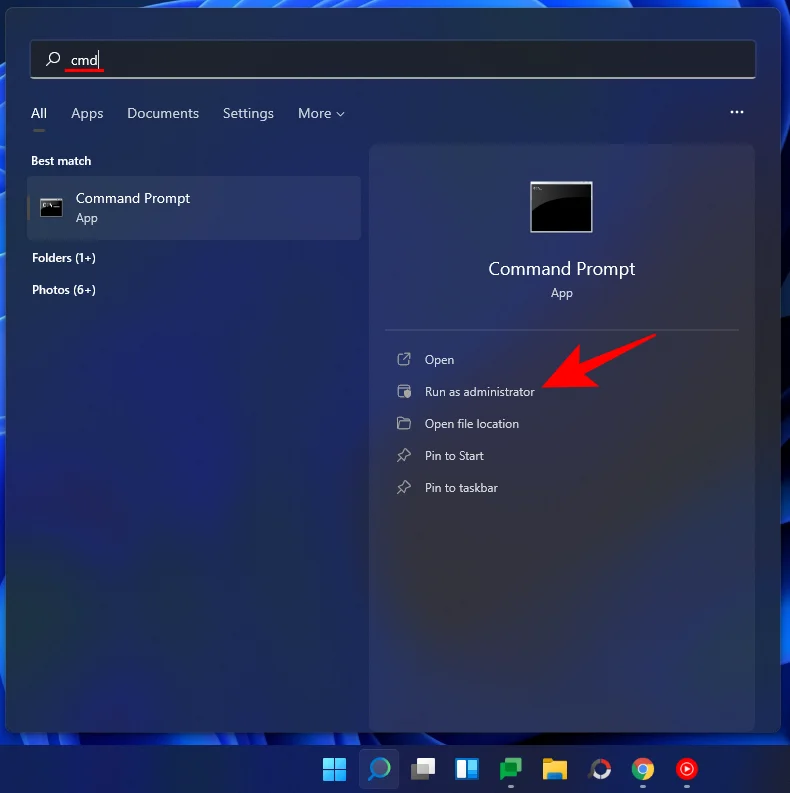The image size is (790, 793).
Task: Click Pin to taskbar
Action: click(461, 488)
